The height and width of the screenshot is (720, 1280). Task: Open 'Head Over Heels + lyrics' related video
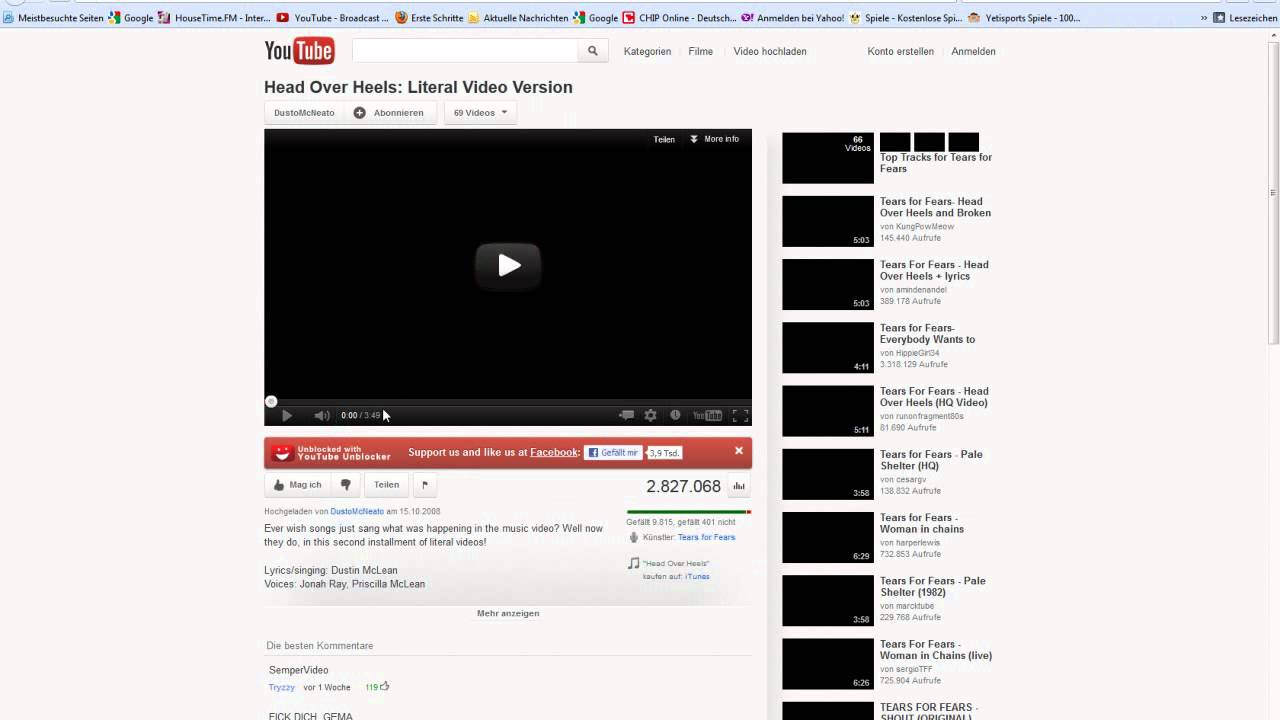click(934, 270)
